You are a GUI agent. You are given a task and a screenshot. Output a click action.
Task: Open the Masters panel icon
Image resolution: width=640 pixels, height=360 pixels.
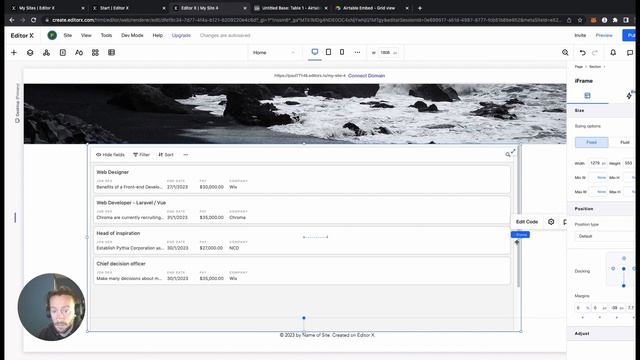pyautogui.click(x=47, y=52)
